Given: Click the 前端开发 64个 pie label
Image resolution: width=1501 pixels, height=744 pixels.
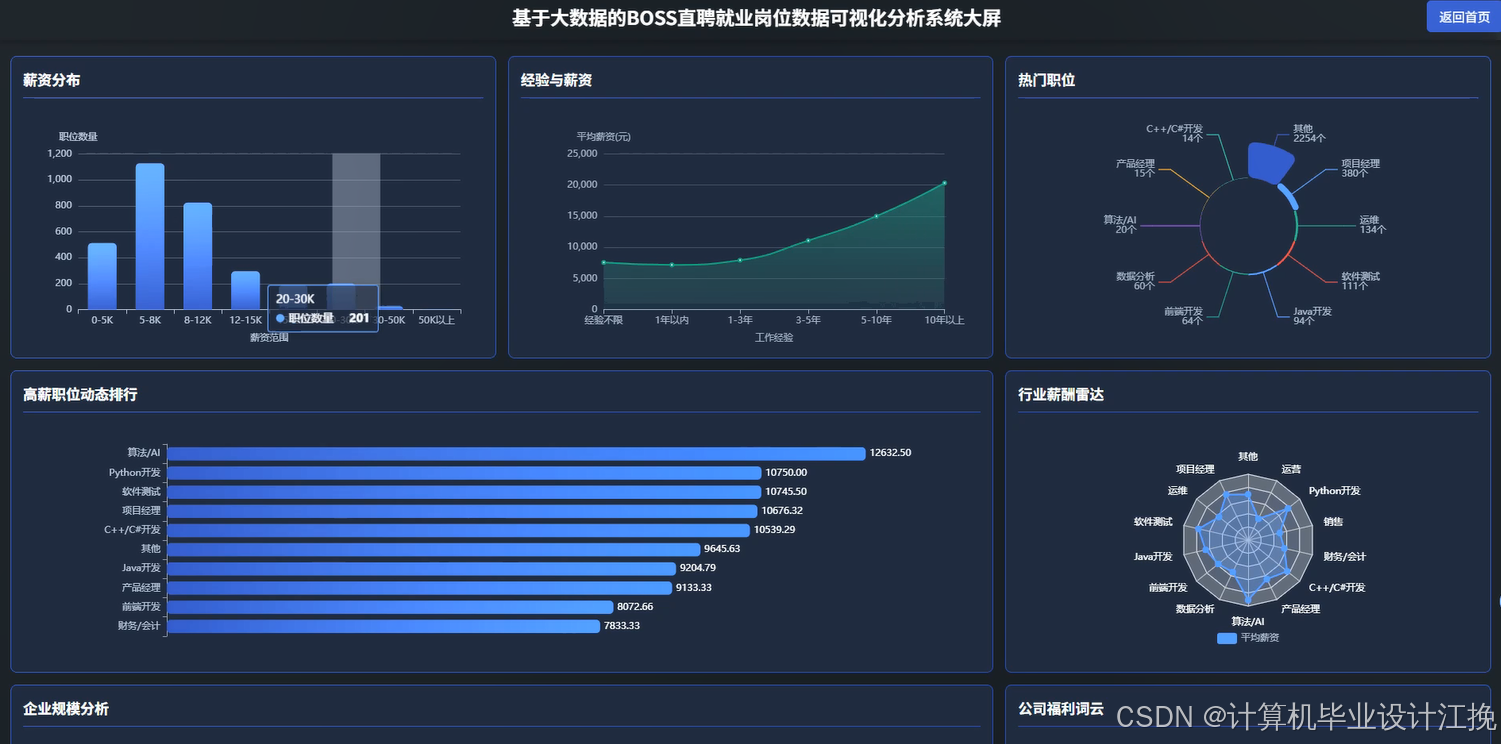Looking at the screenshot, I should [x=1184, y=316].
